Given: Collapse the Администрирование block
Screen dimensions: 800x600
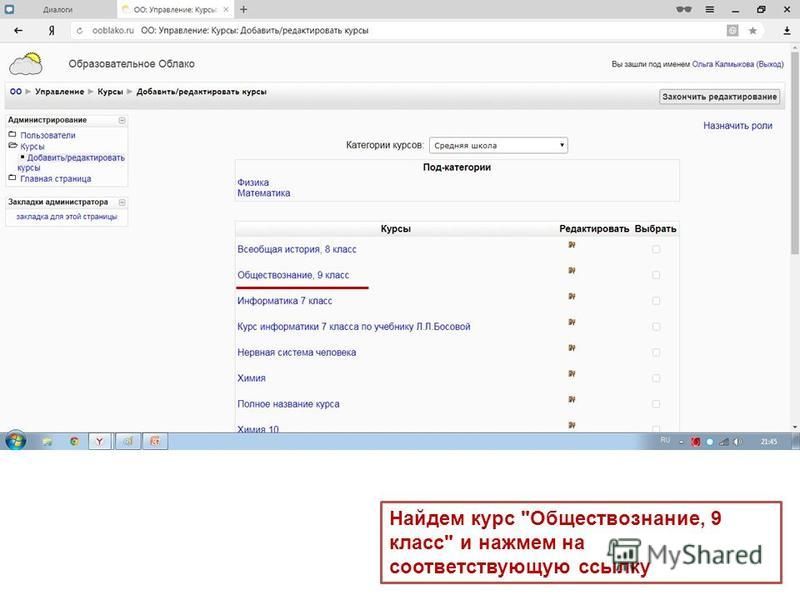Looking at the screenshot, I should pyautogui.click(x=122, y=120).
